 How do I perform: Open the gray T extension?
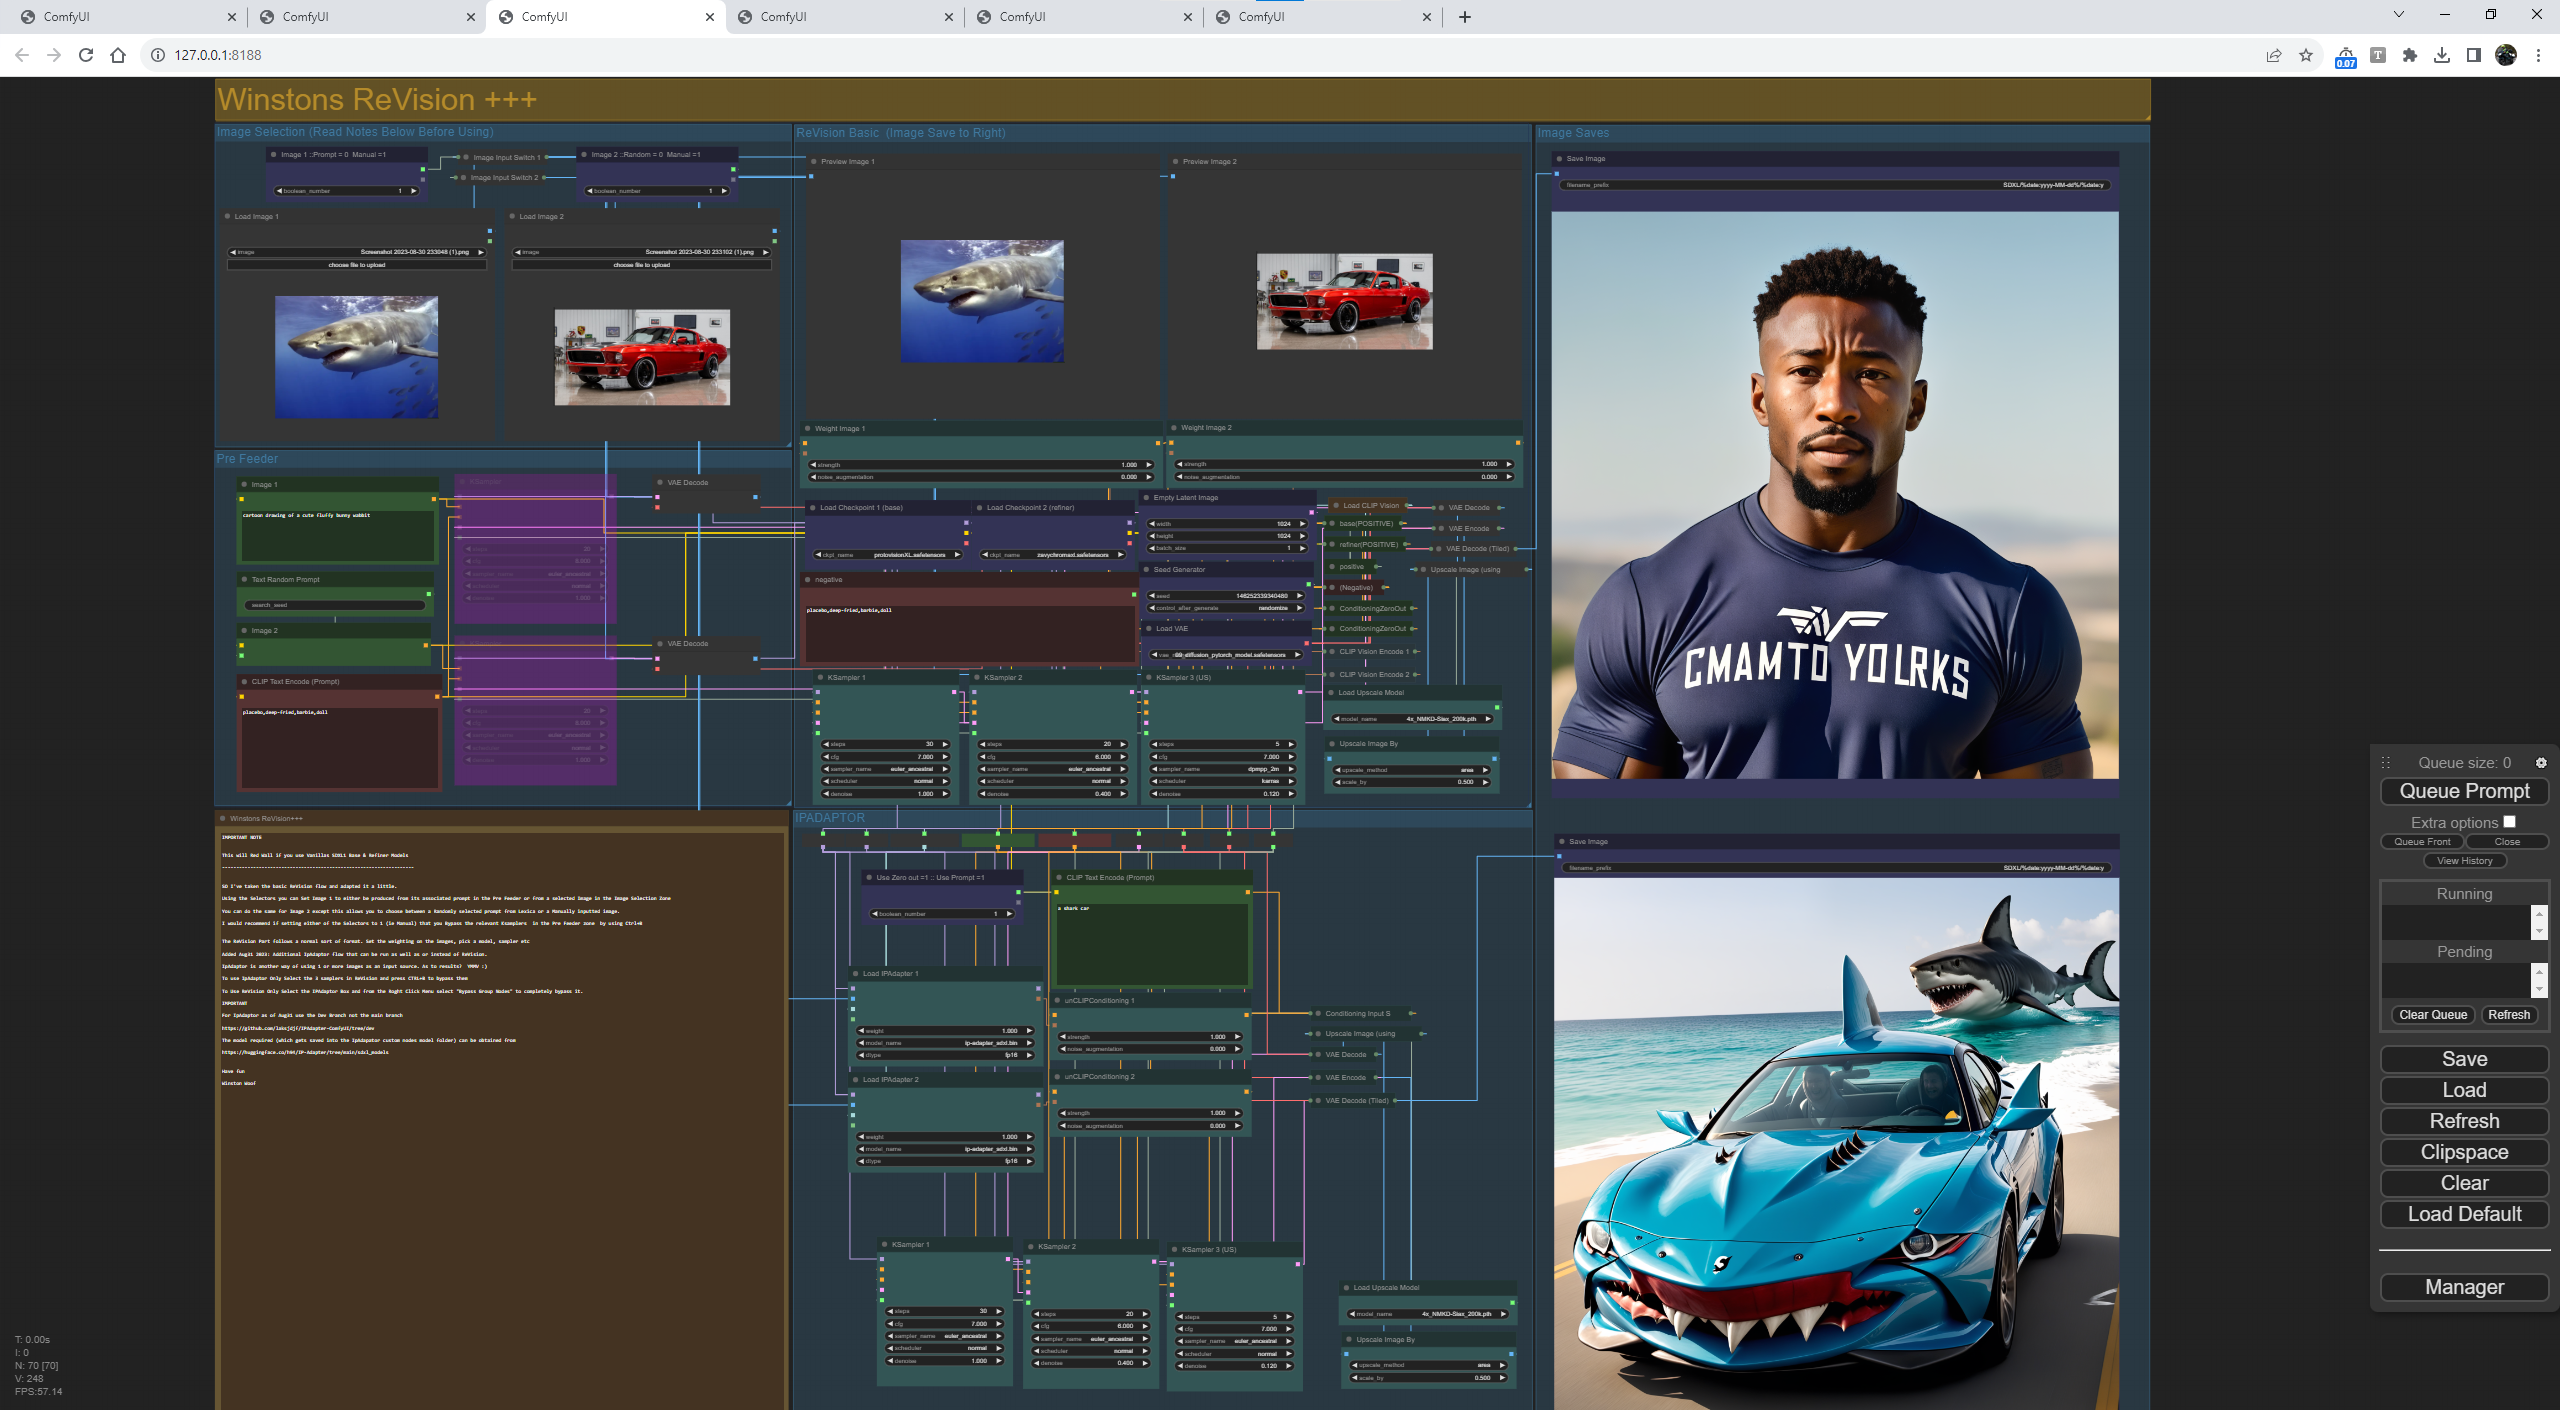point(2378,55)
